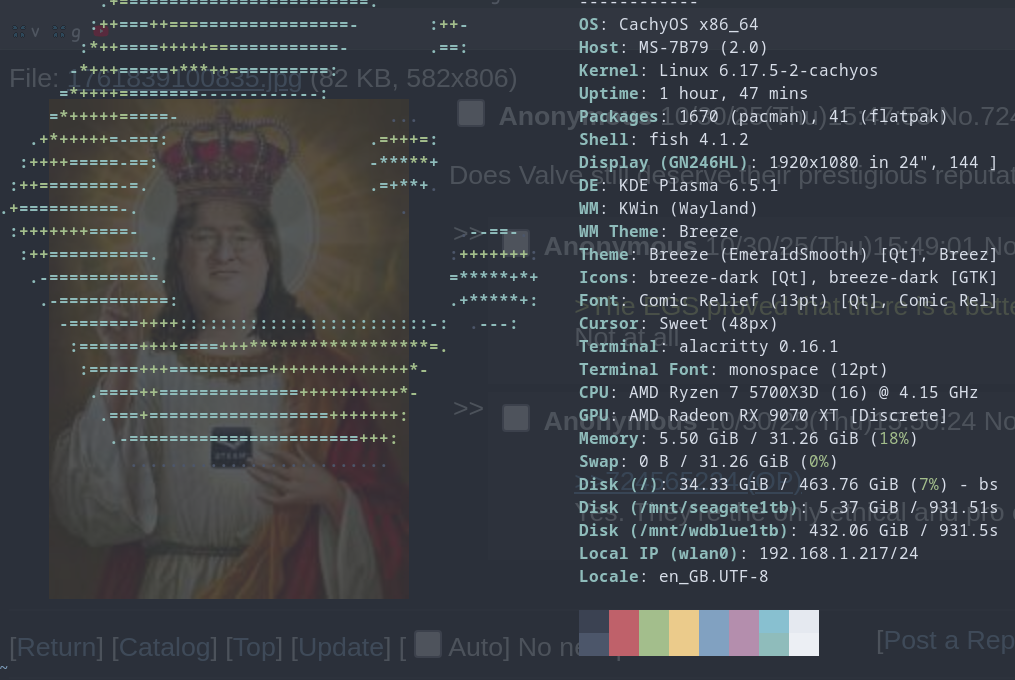Open the /g/ board clover icon in browser

(59, 31)
